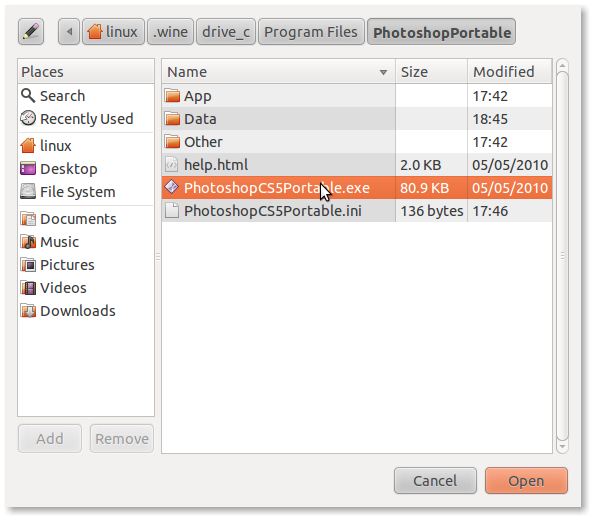The width and height of the screenshot is (590, 516).
Task: Click the Cancel button
Action: [435, 481]
